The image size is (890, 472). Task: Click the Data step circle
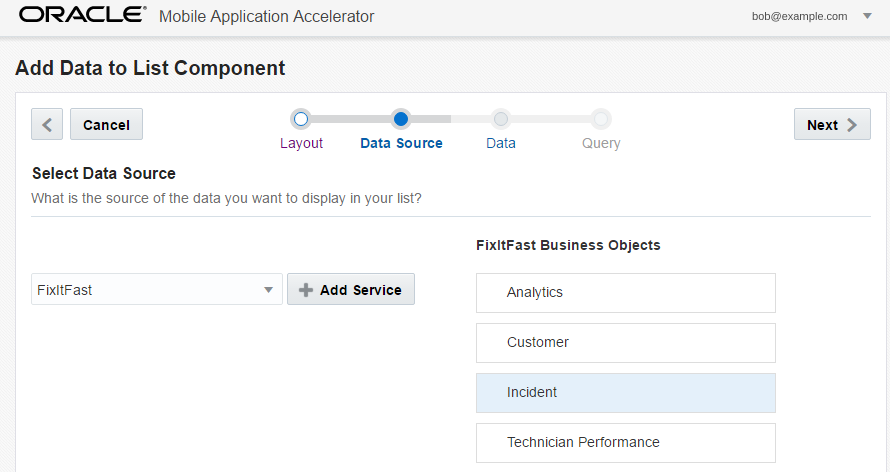click(501, 119)
